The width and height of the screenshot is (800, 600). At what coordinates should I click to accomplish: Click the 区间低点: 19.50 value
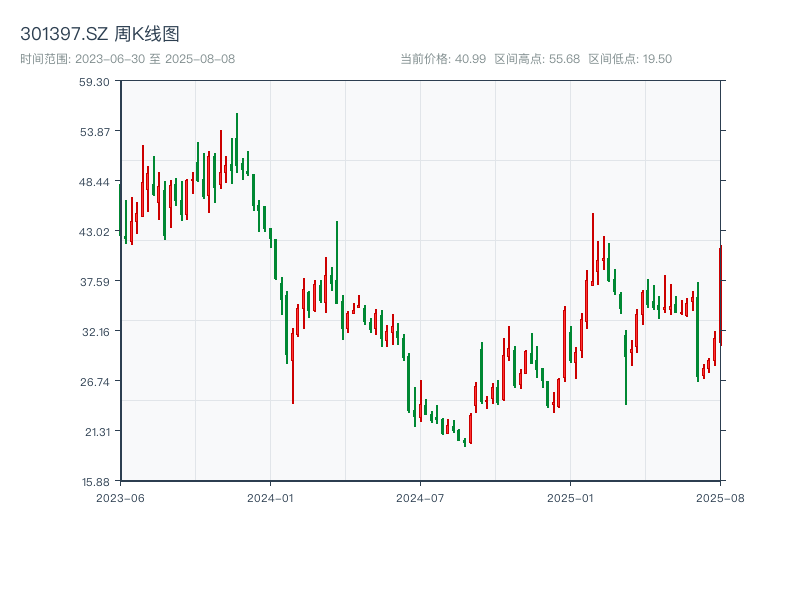tap(630, 59)
